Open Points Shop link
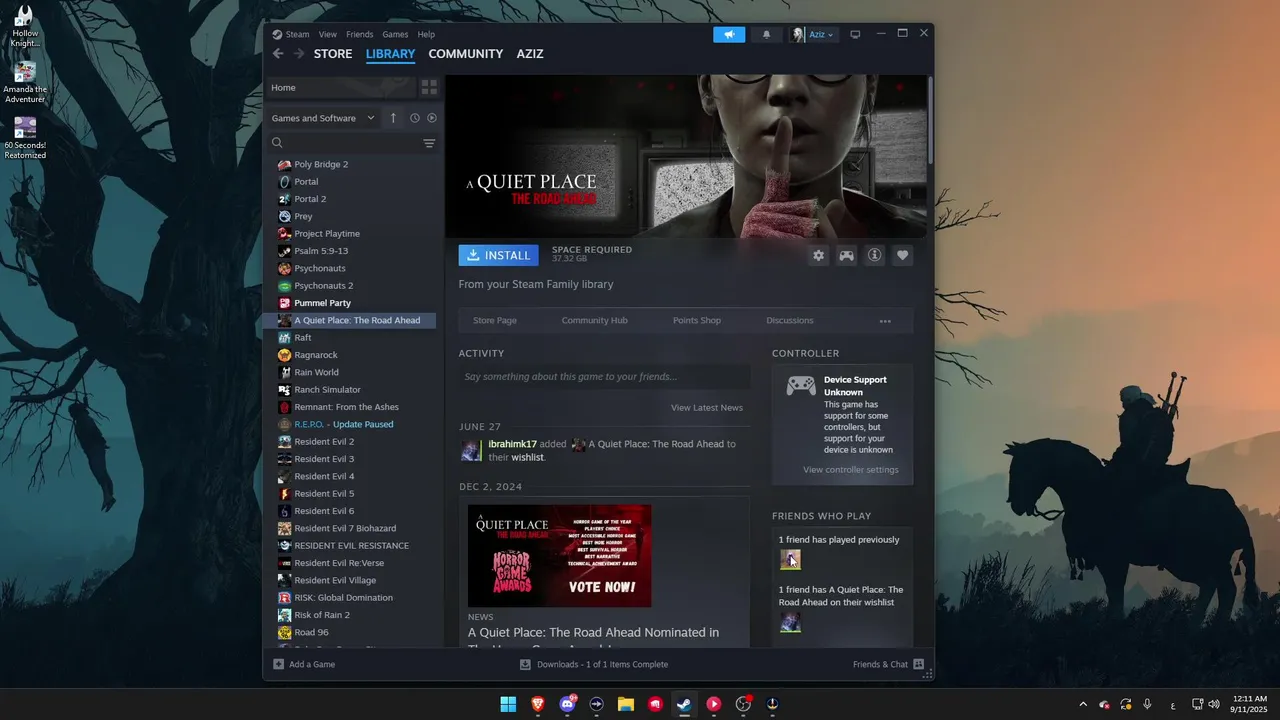Image resolution: width=1280 pixels, height=720 pixels. 697,321
